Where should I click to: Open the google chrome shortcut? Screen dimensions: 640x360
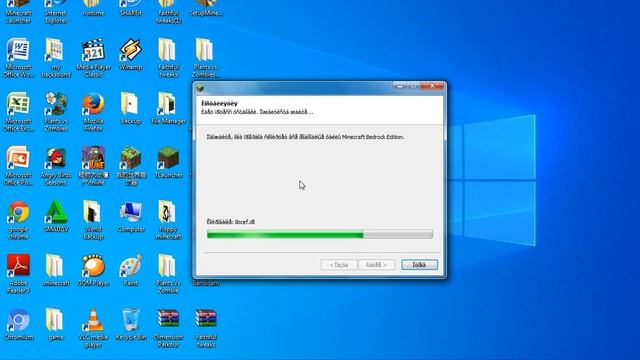coord(18,220)
